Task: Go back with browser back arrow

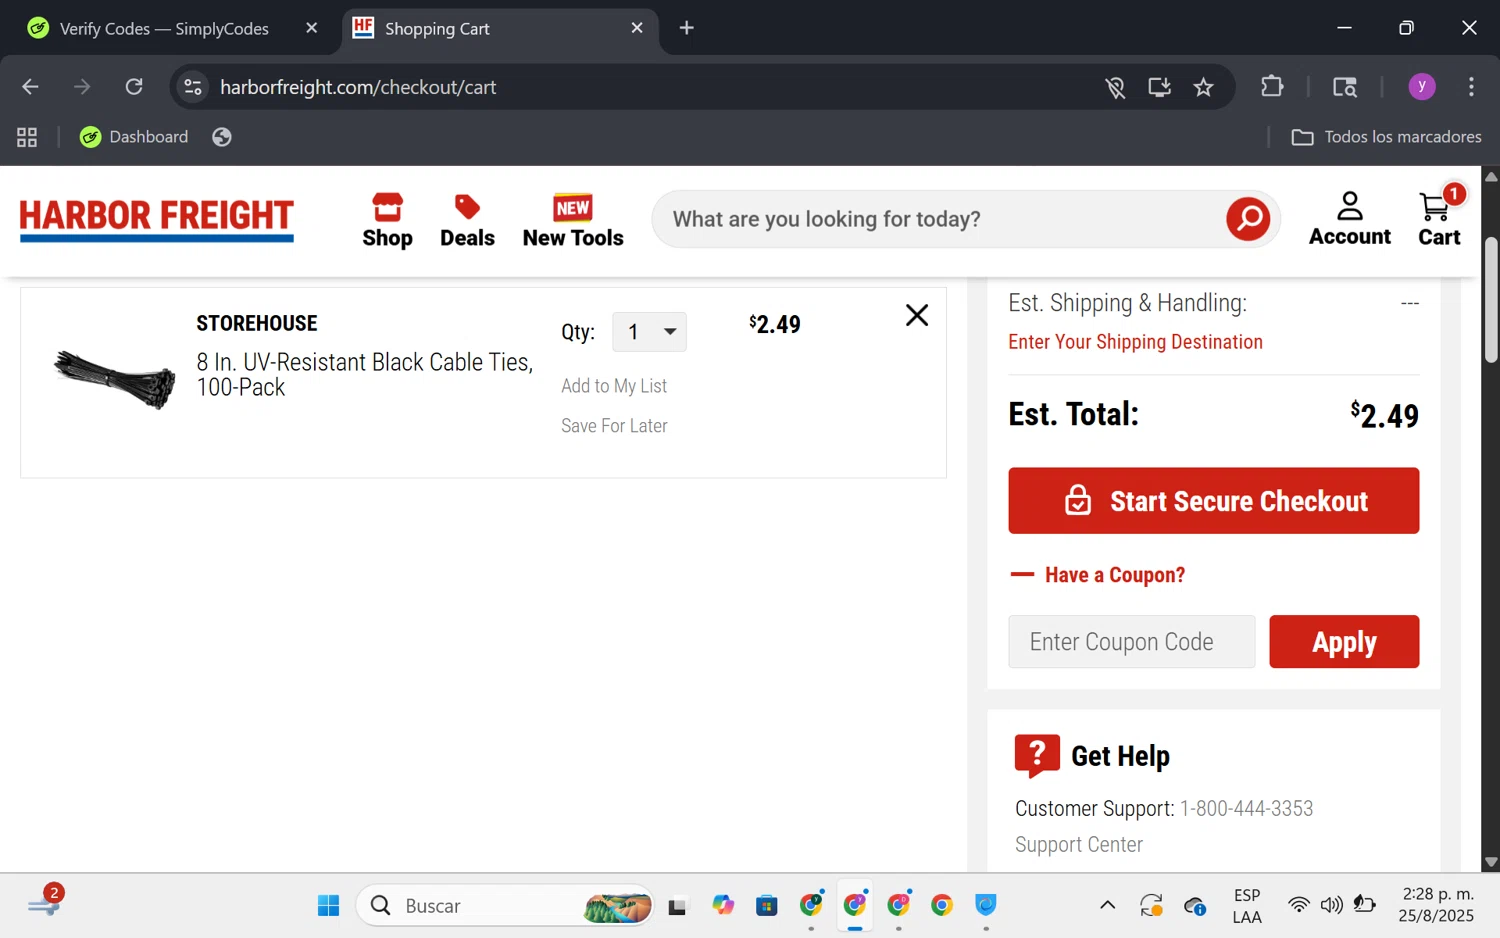Action: (x=30, y=87)
